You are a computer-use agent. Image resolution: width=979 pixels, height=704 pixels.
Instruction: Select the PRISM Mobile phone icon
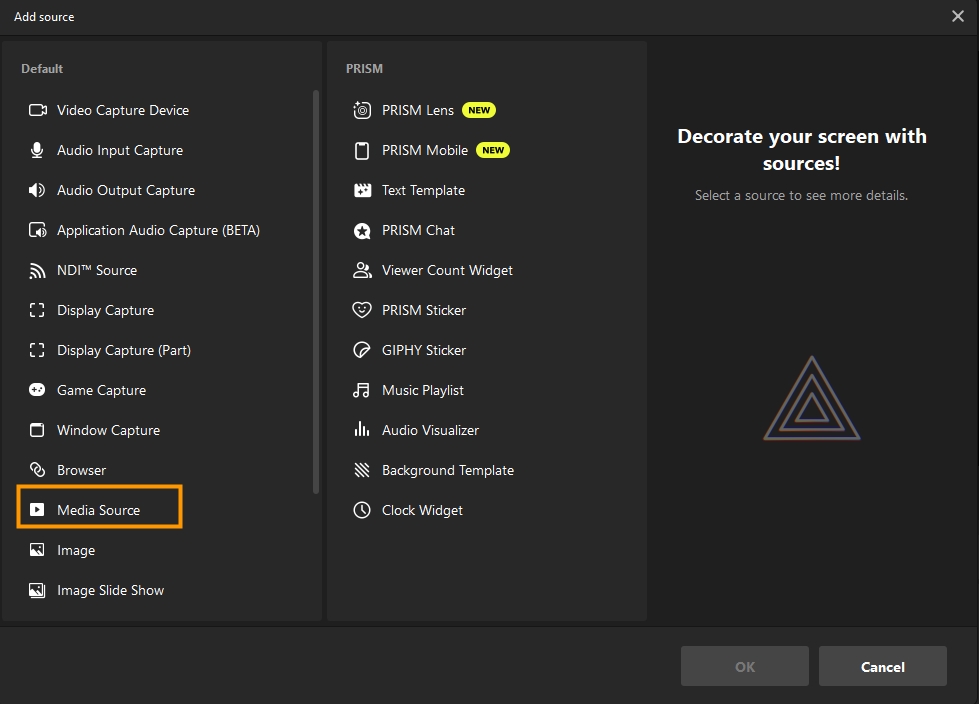point(362,150)
